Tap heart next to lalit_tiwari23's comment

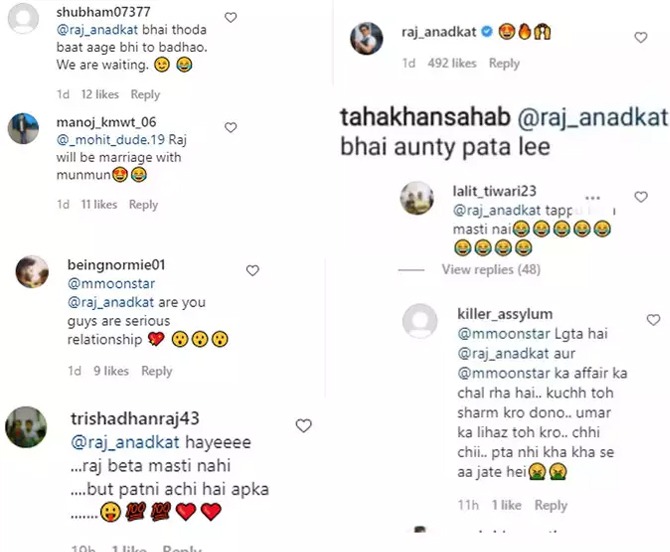tap(641, 197)
